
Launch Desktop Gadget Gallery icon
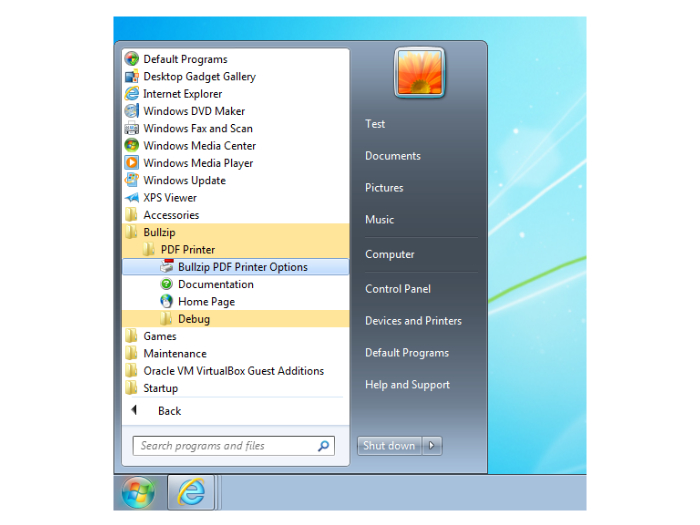(x=132, y=76)
